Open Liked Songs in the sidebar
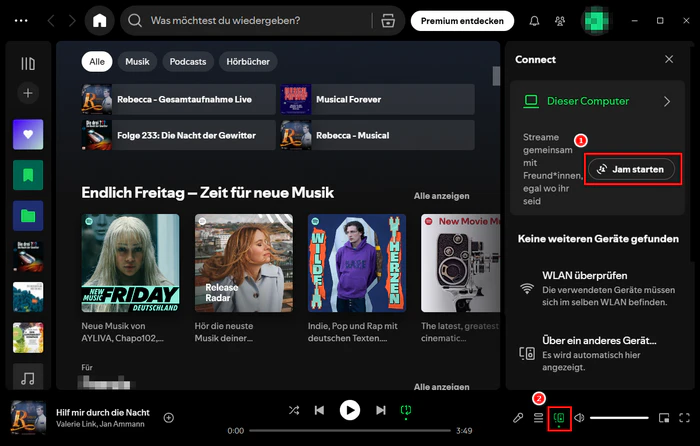 click(x=28, y=134)
